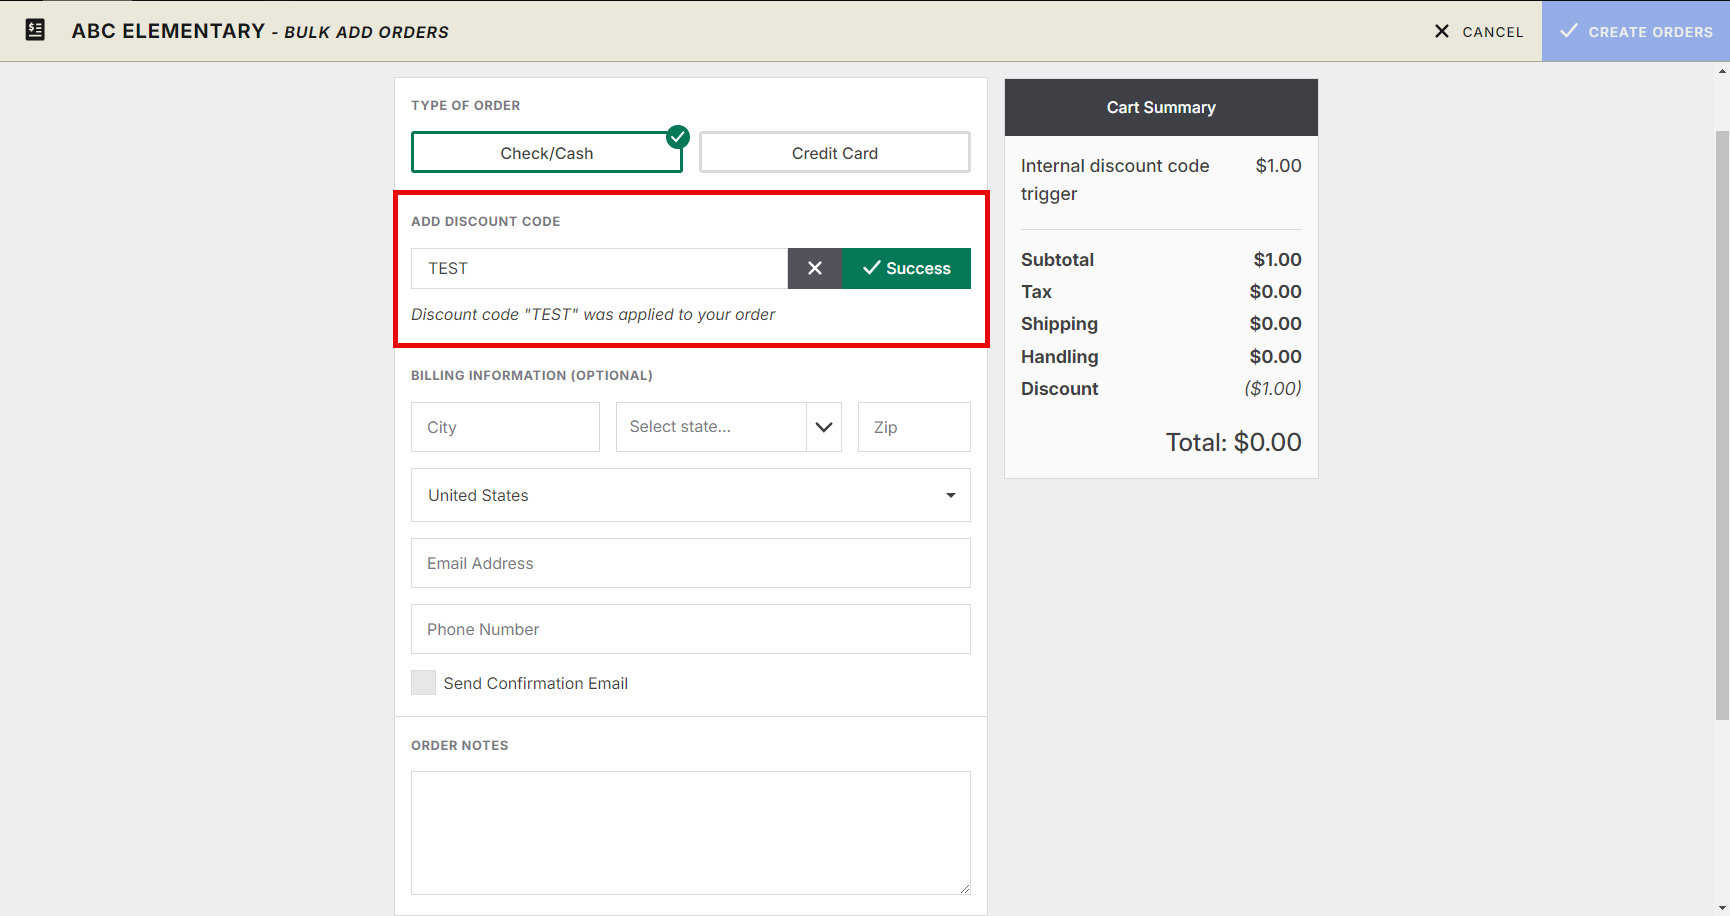The height and width of the screenshot is (916, 1730).
Task: Click the X icon next to Cancel
Action: pos(1441,31)
